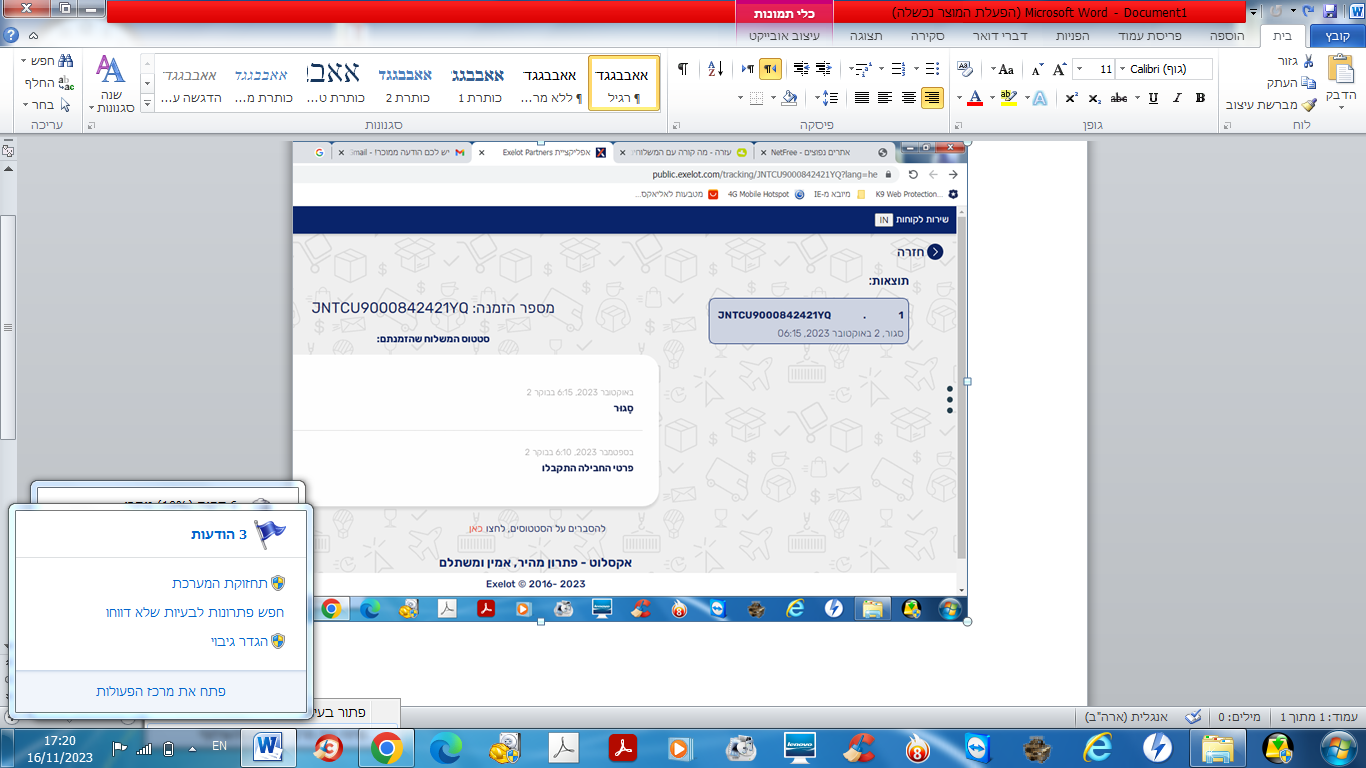Apply superscript formatting (x² icon)
This screenshot has width=1366, height=768.
(x=1071, y=98)
